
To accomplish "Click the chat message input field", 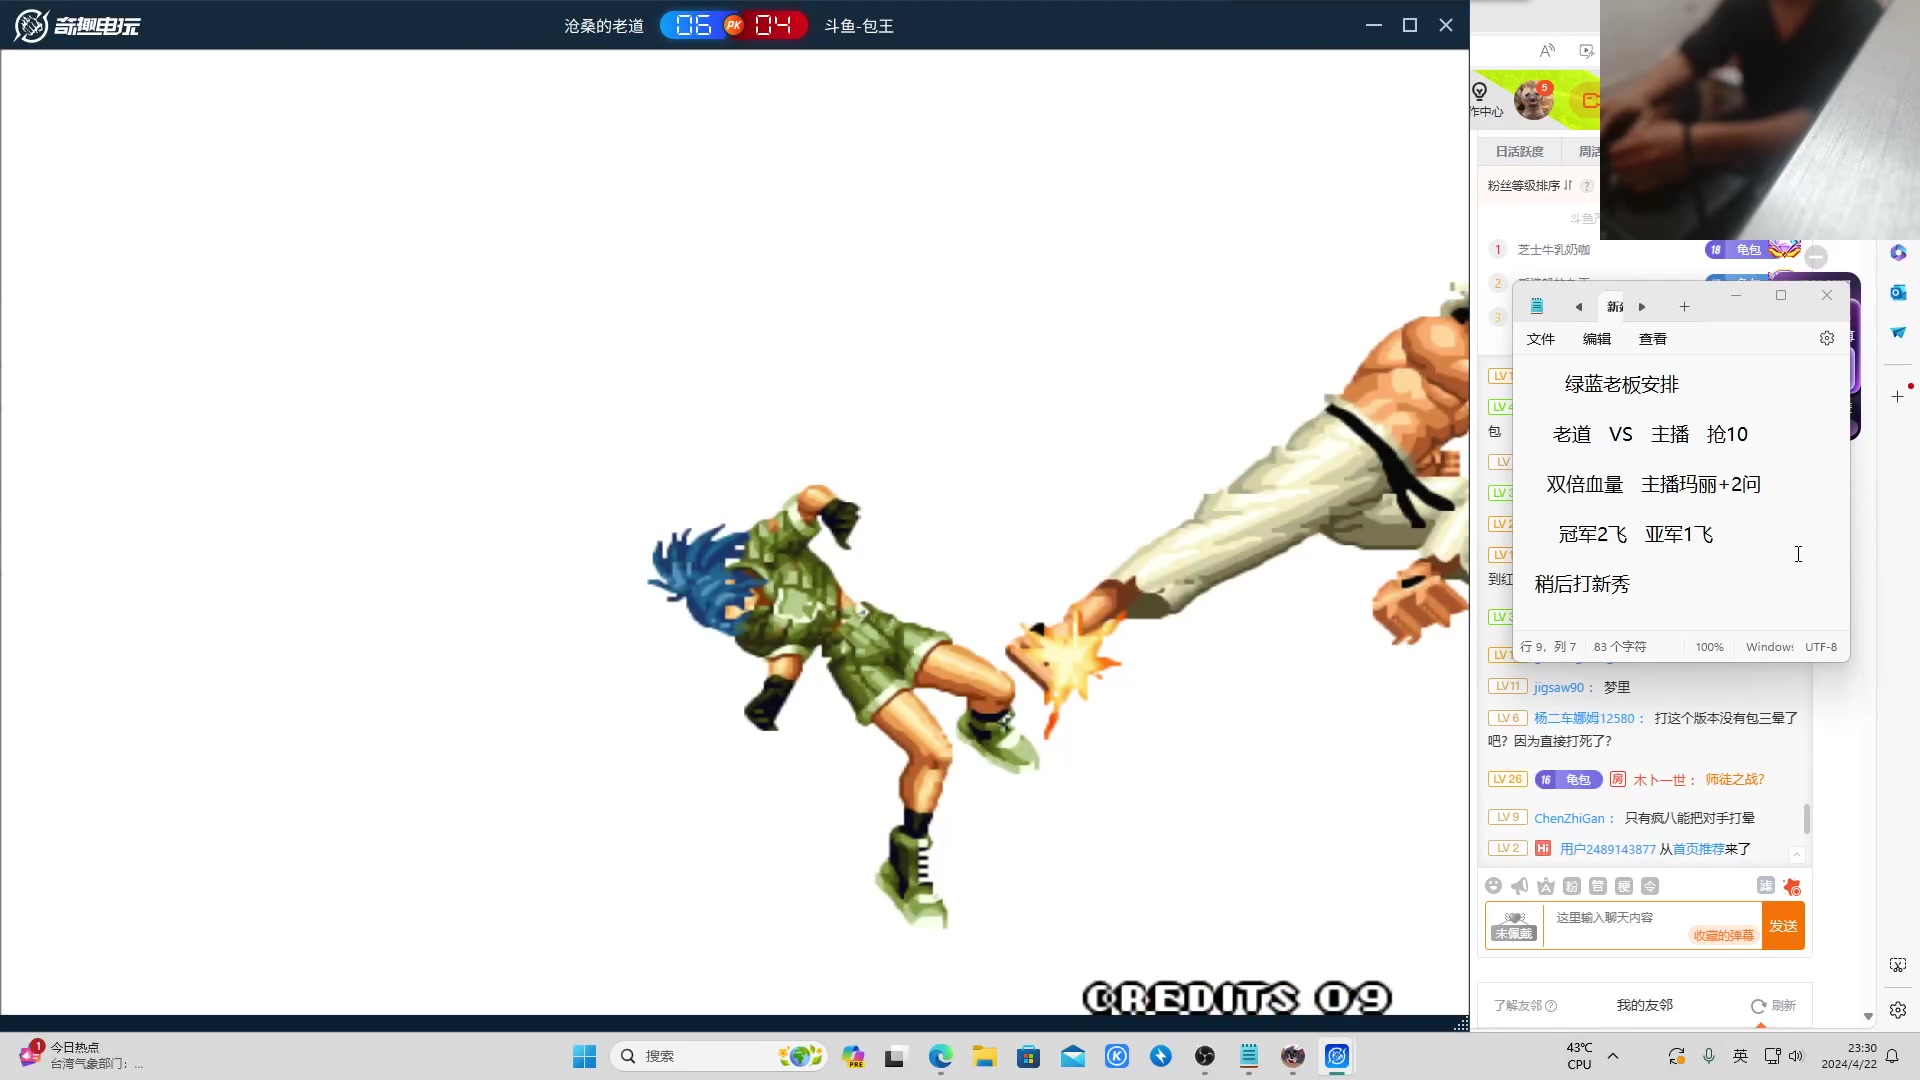I will (1620, 918).
